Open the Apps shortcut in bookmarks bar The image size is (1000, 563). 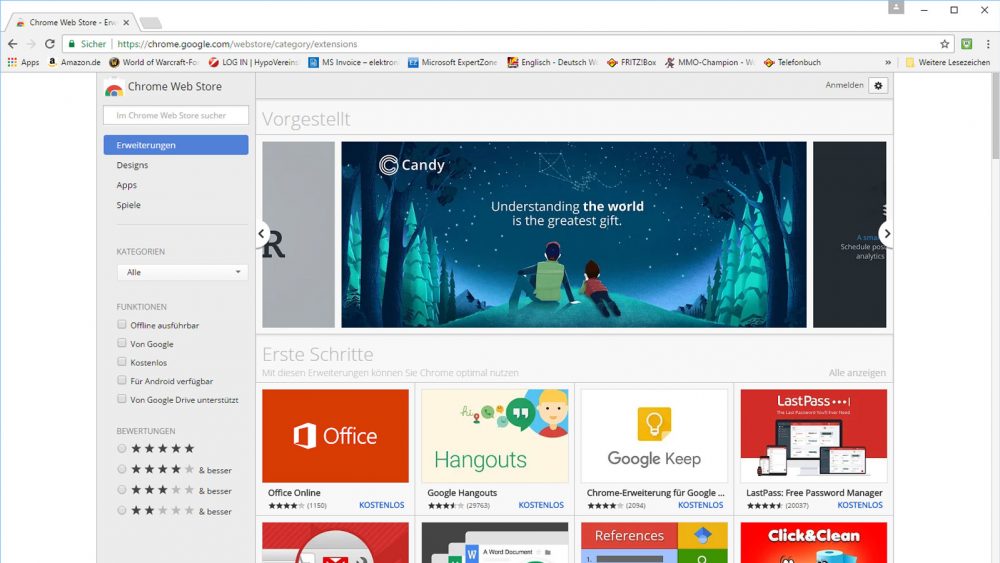[23, 62]
